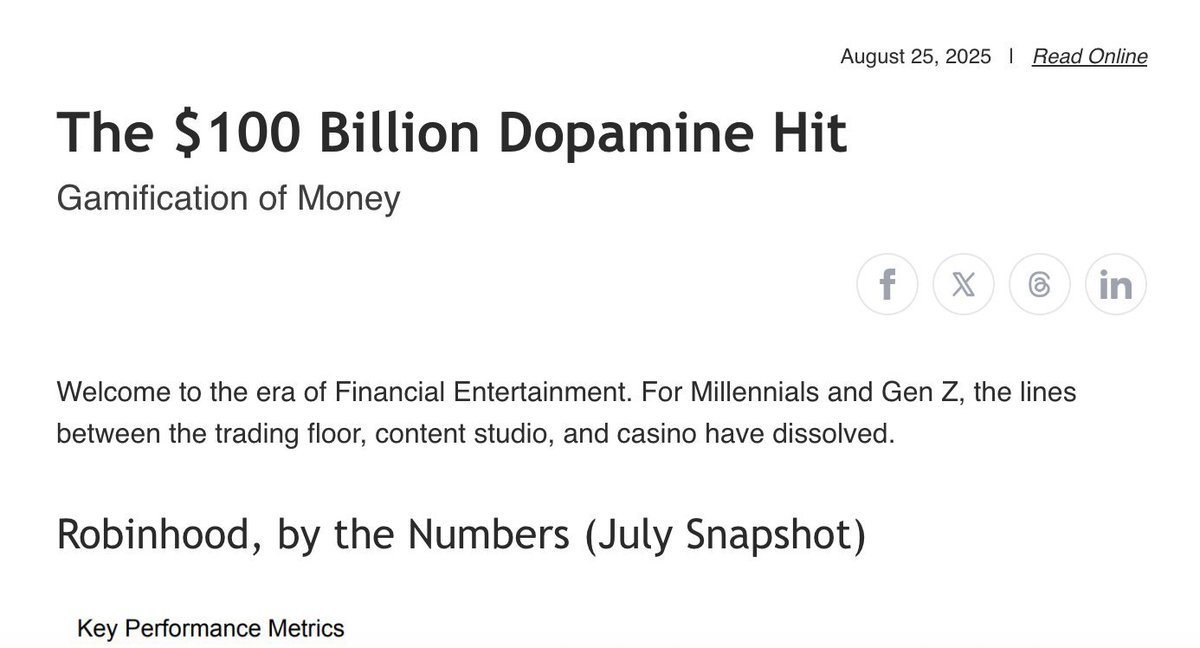The height and width of the screenshot is (648, 1200).
Task: Share the article on LinkedIn
Action: (1115, 285)
